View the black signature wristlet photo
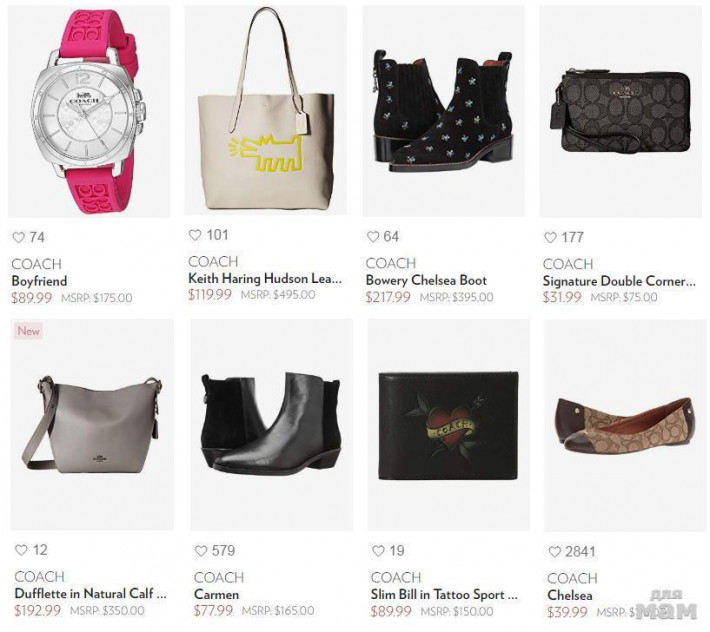This screenshot has height=632, width=710. tap(621, 111)
